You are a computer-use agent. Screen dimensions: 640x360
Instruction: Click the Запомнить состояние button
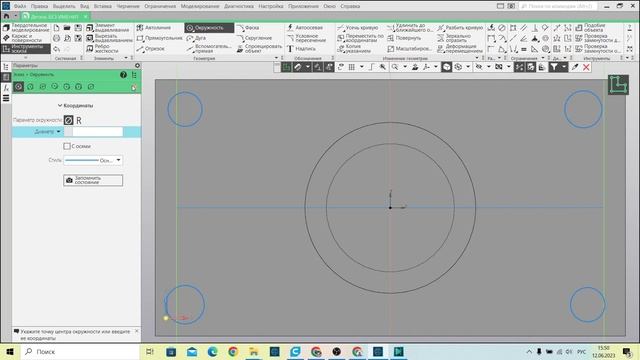point(93,180)
